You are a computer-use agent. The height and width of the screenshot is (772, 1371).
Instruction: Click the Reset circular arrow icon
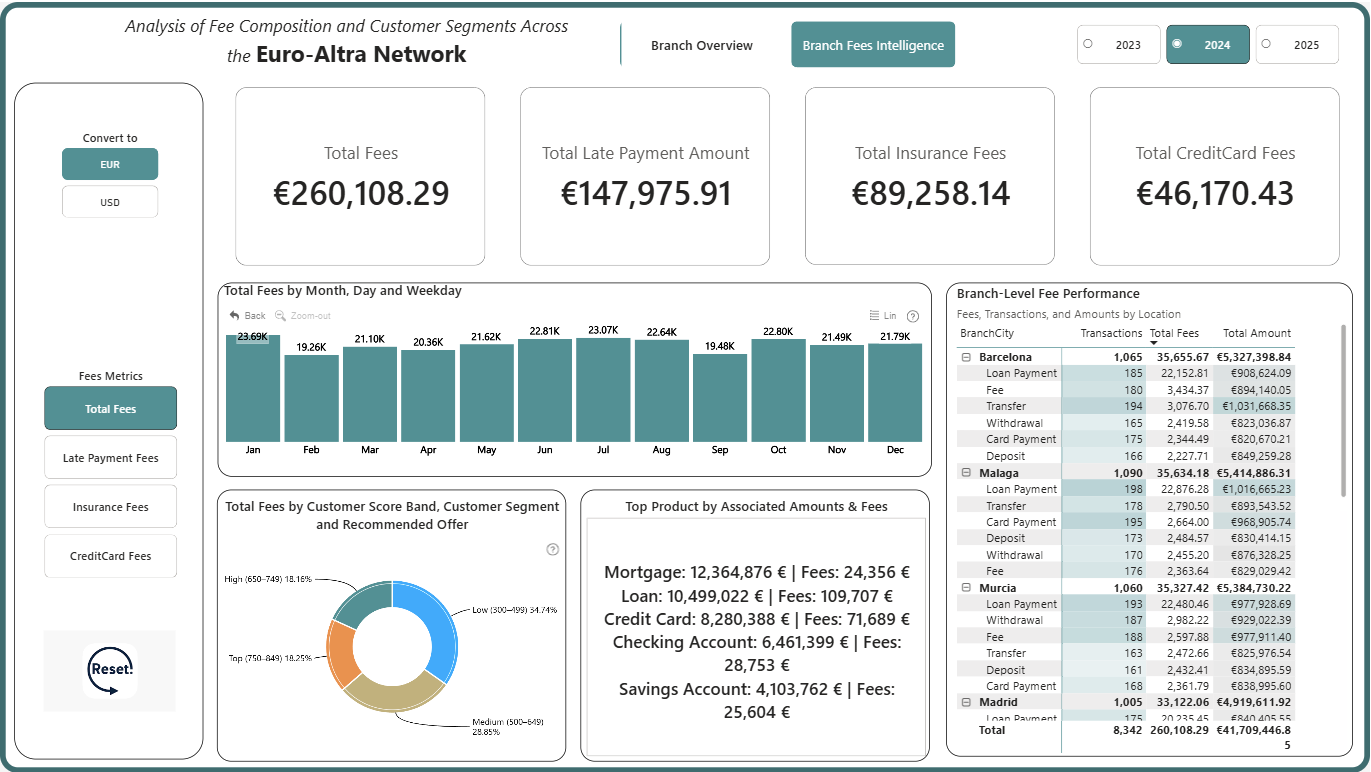click(110, 670)
